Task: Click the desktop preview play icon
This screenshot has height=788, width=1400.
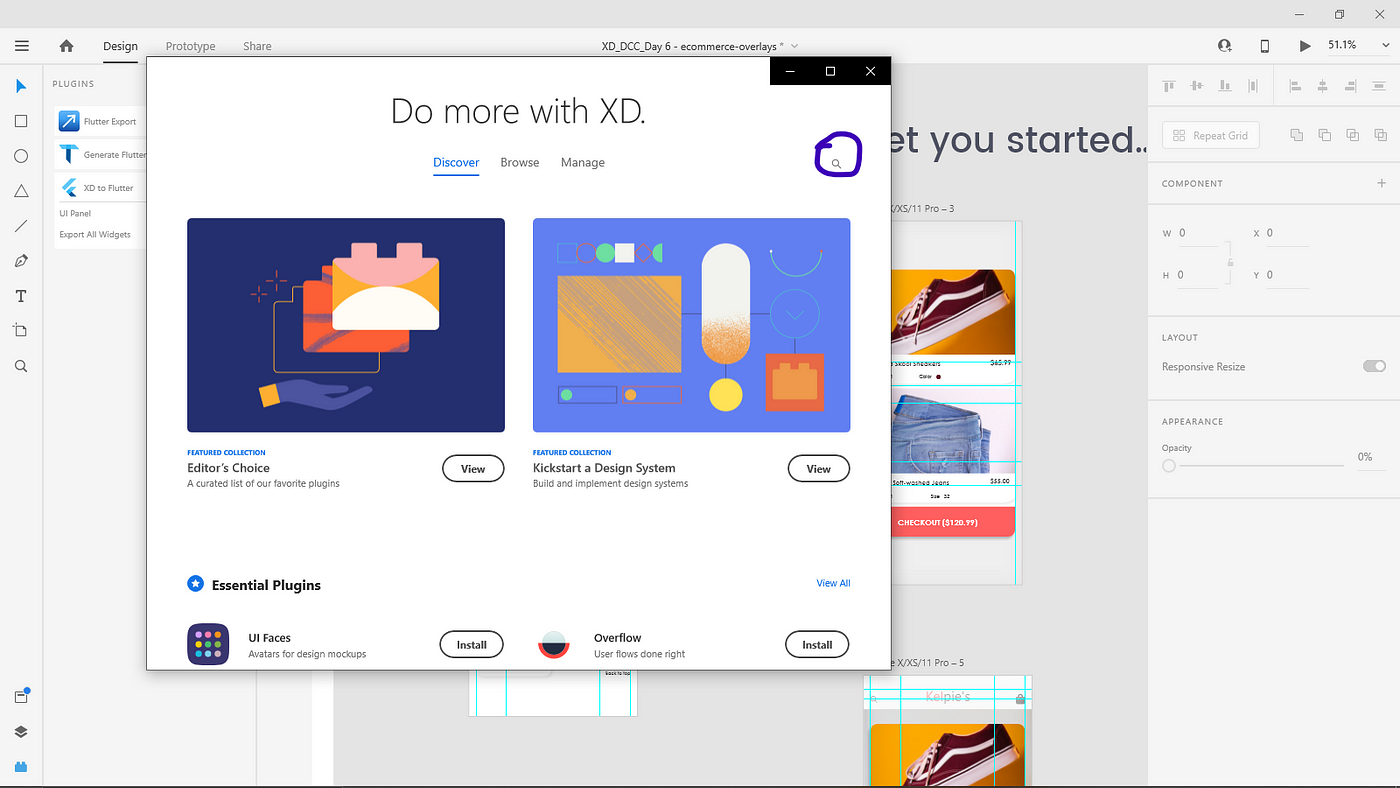Action: pos(1304,46)
